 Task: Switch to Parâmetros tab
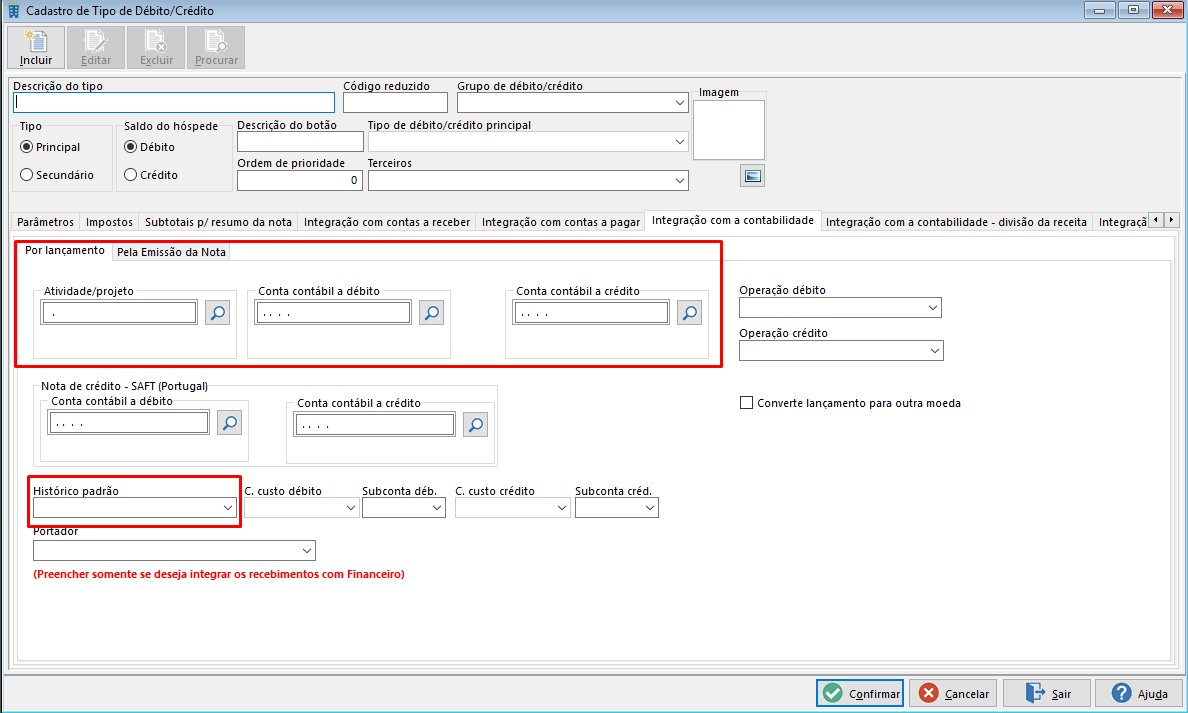click(x=45, y=222)
